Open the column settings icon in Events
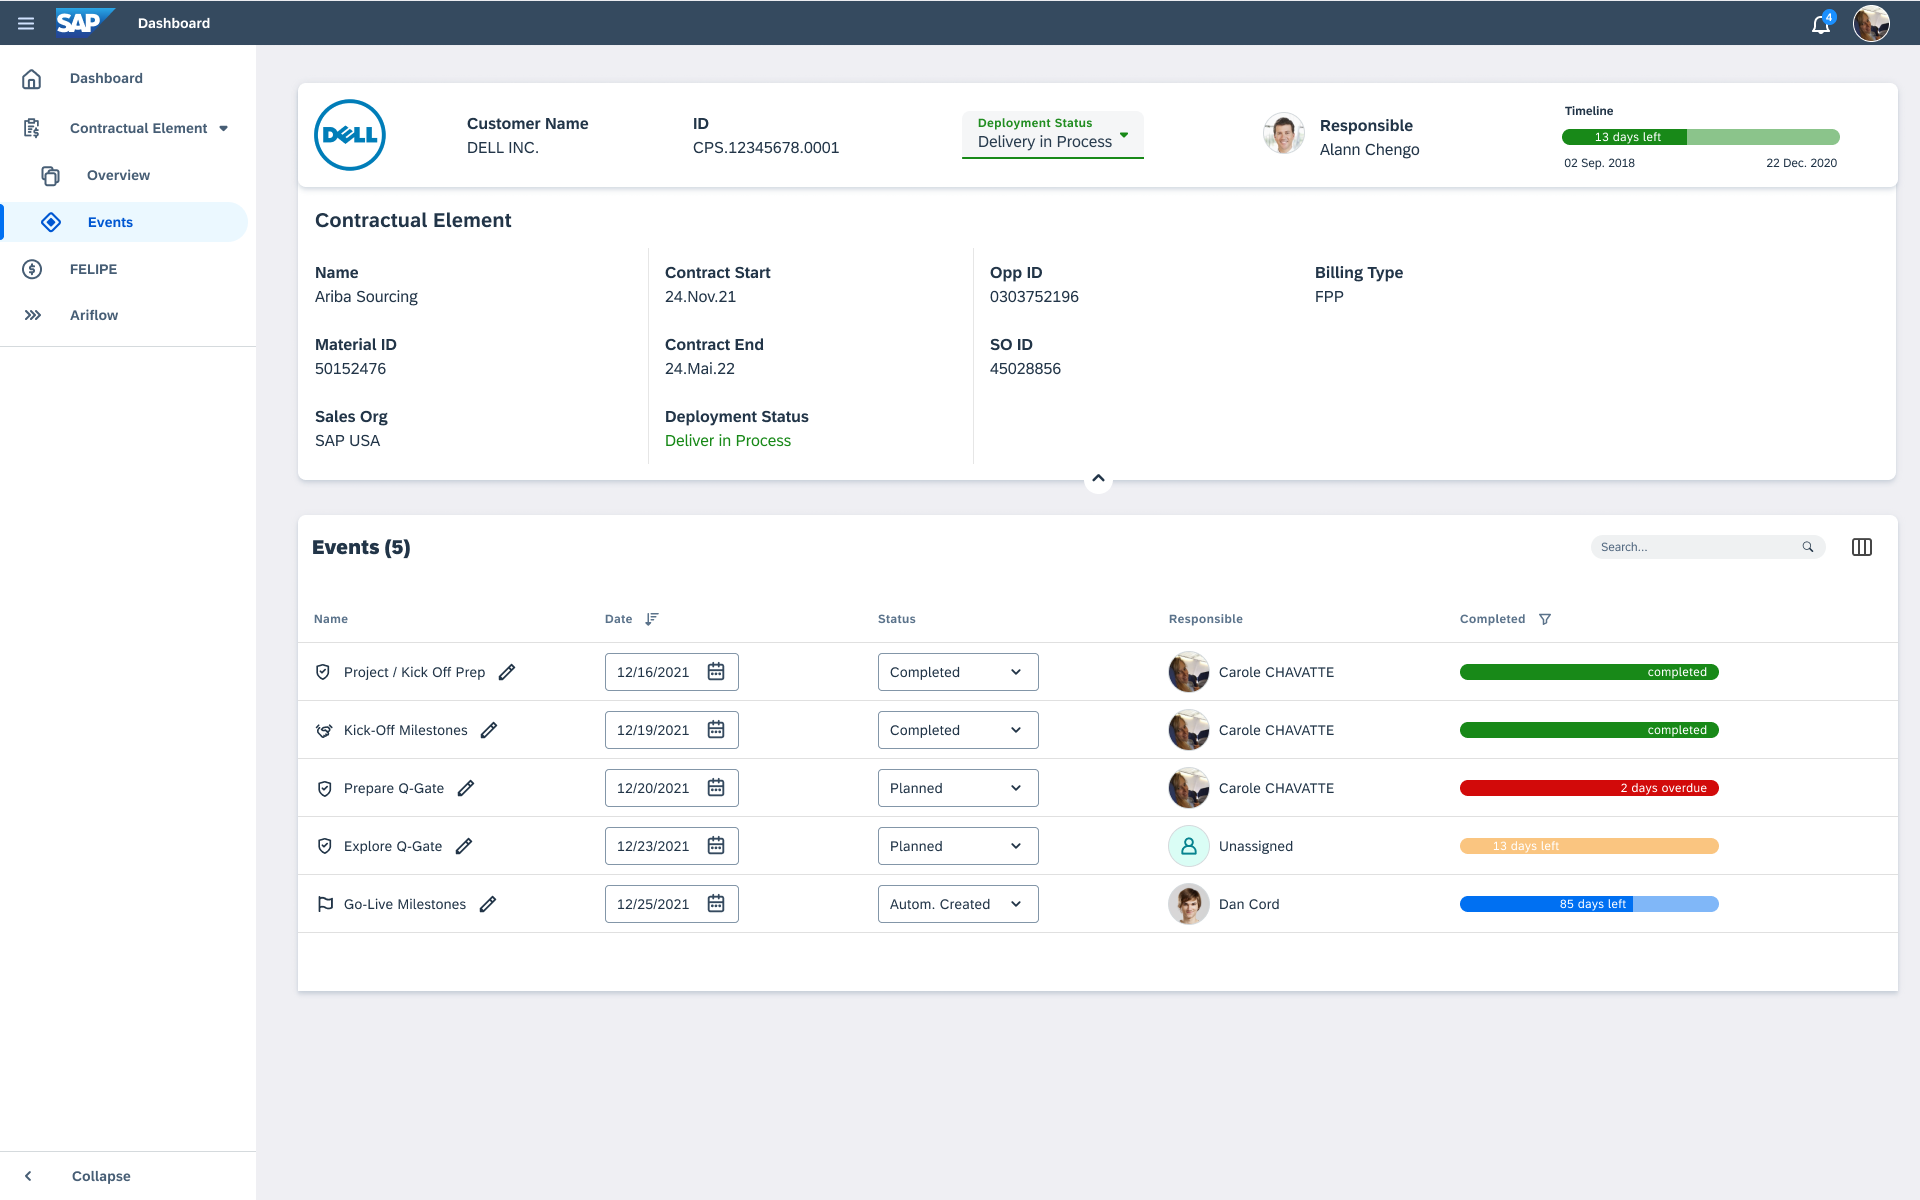The image size is (1920, 1200). click(x=1861, y=547)
